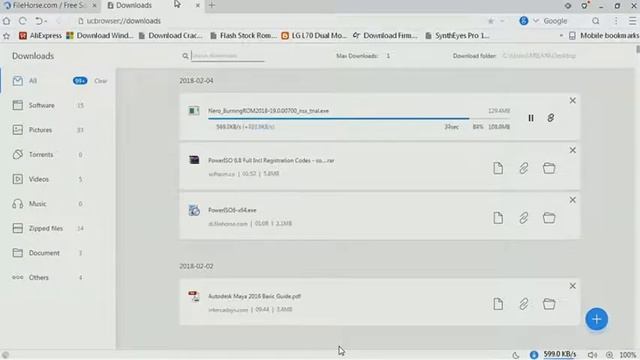Remove Autodesk Maya Basic Guide.pdf entry
This screenshot has height=360, width=640.
[x=573, y=286]
